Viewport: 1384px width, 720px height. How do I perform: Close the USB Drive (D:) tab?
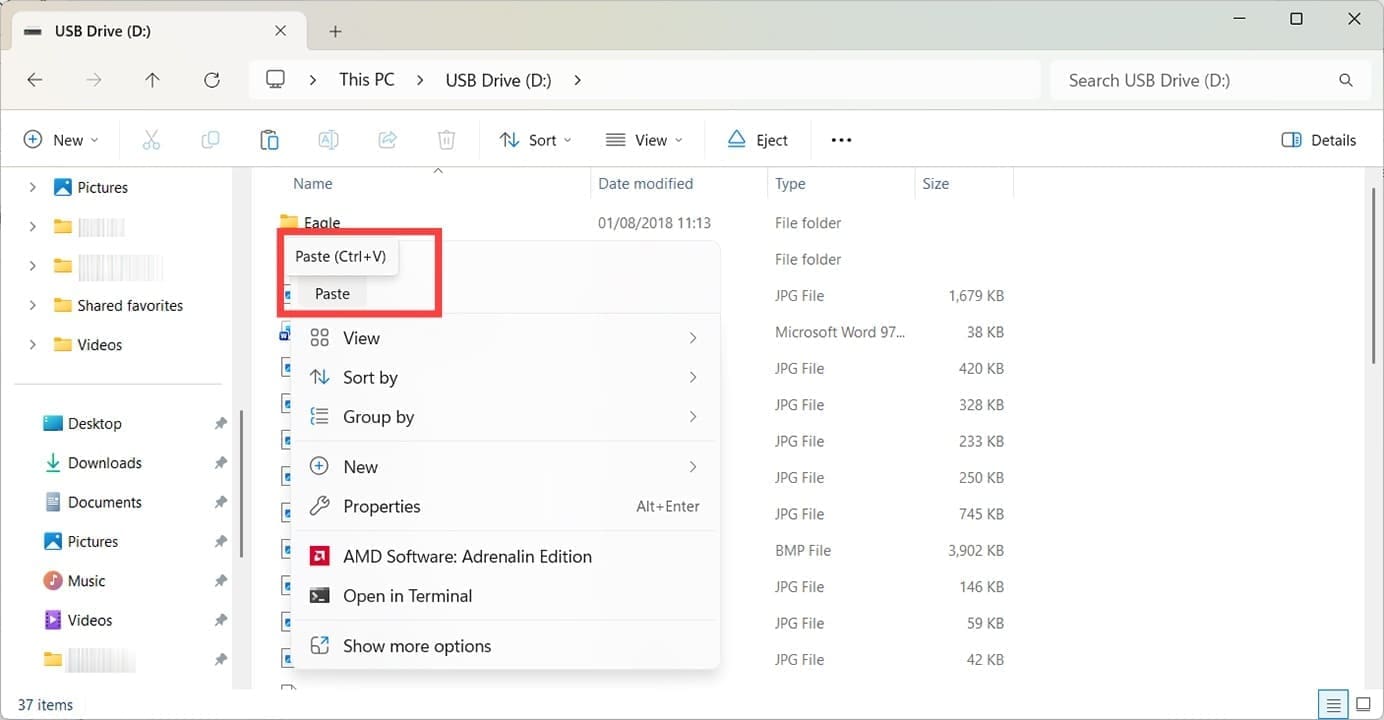tap(281, 31)
